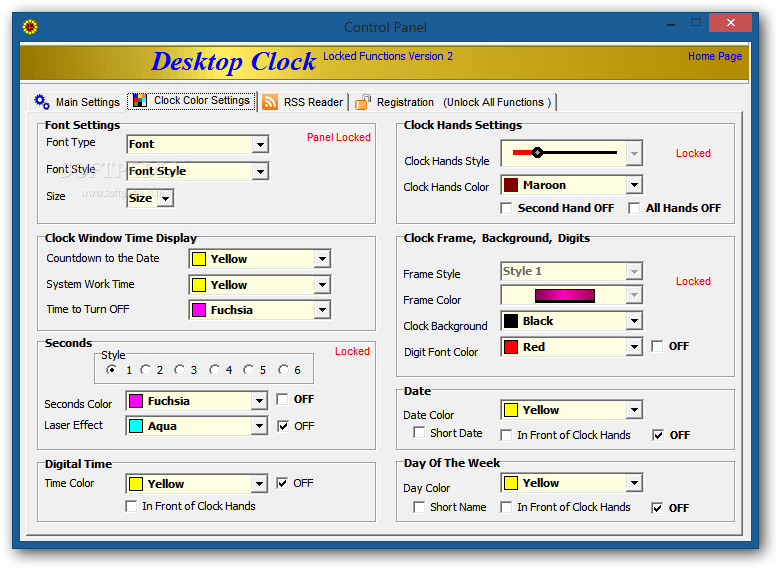Open the Frame Color dropdown arrow

634,295
